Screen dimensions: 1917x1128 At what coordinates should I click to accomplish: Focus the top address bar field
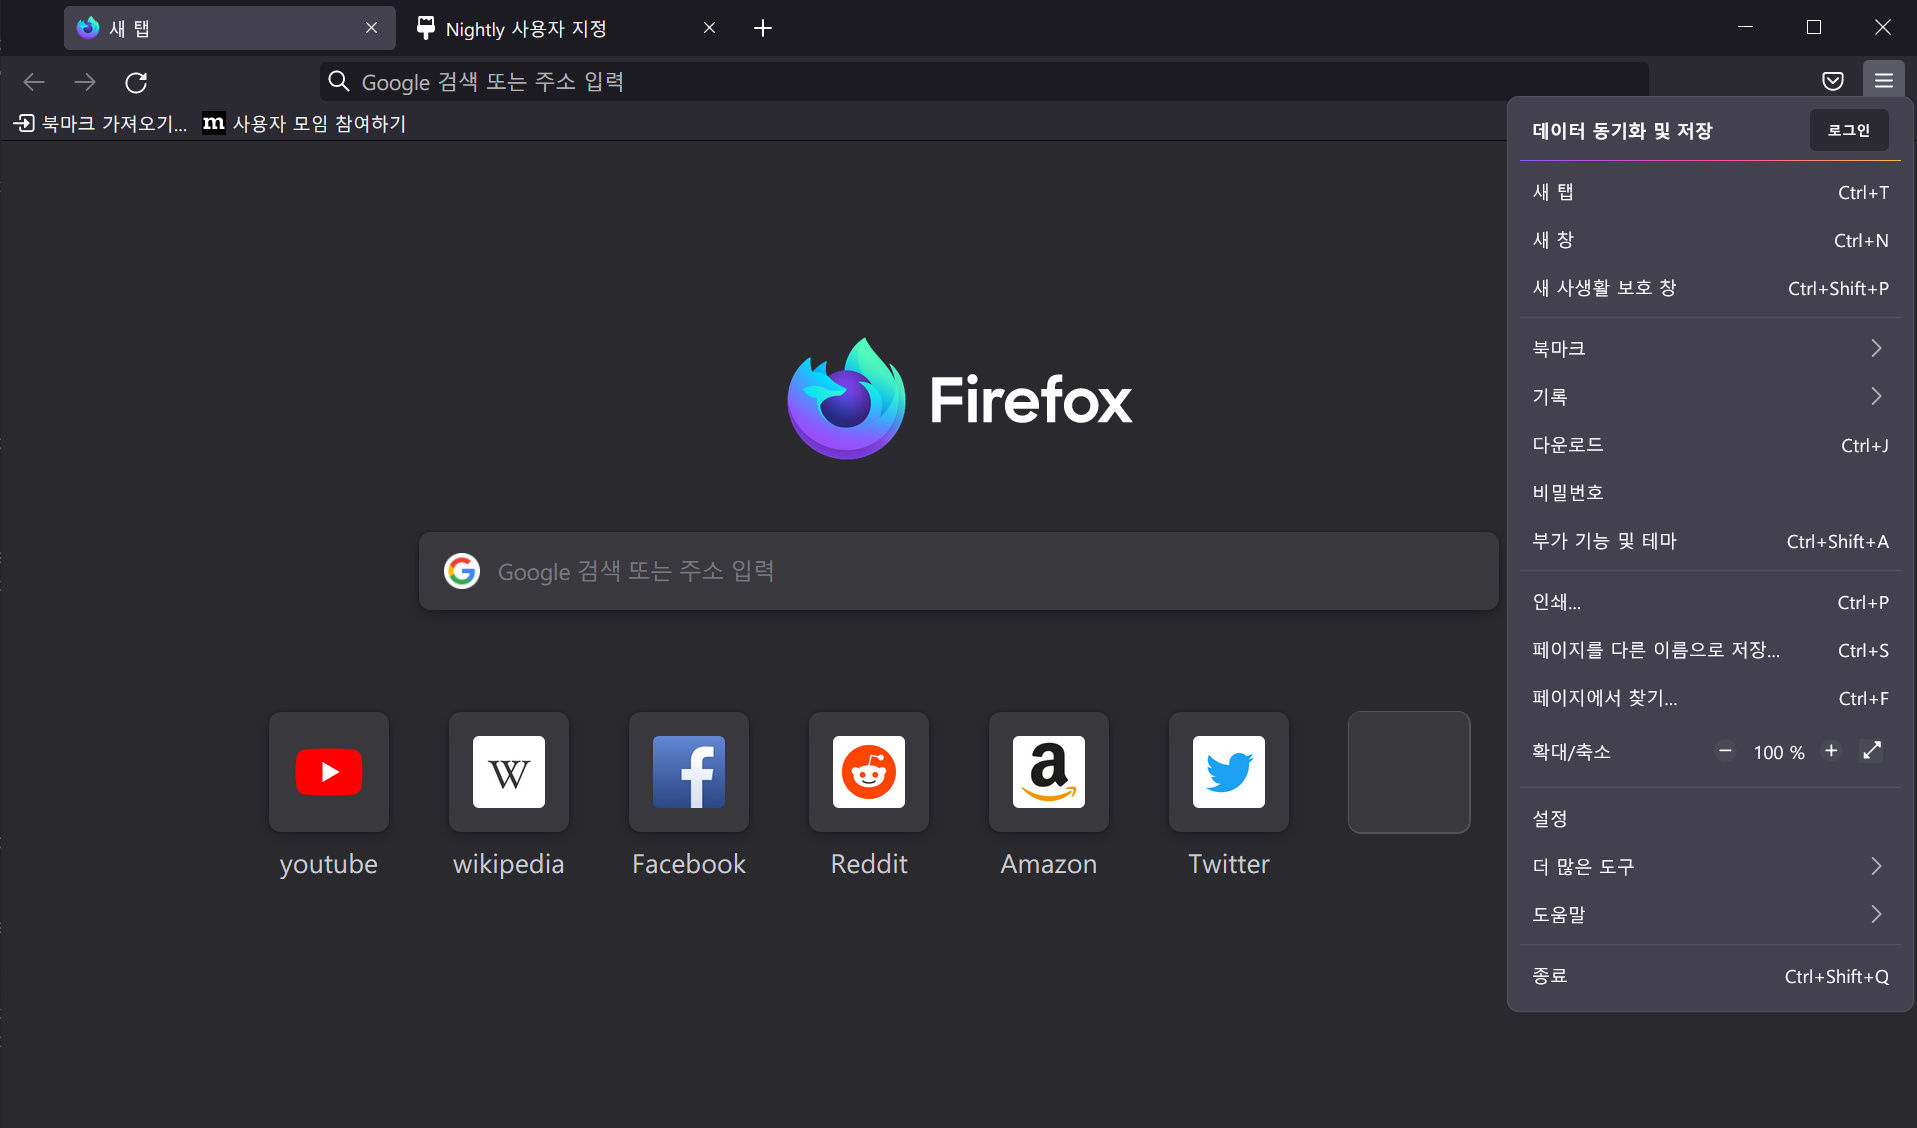coord(984,81)
